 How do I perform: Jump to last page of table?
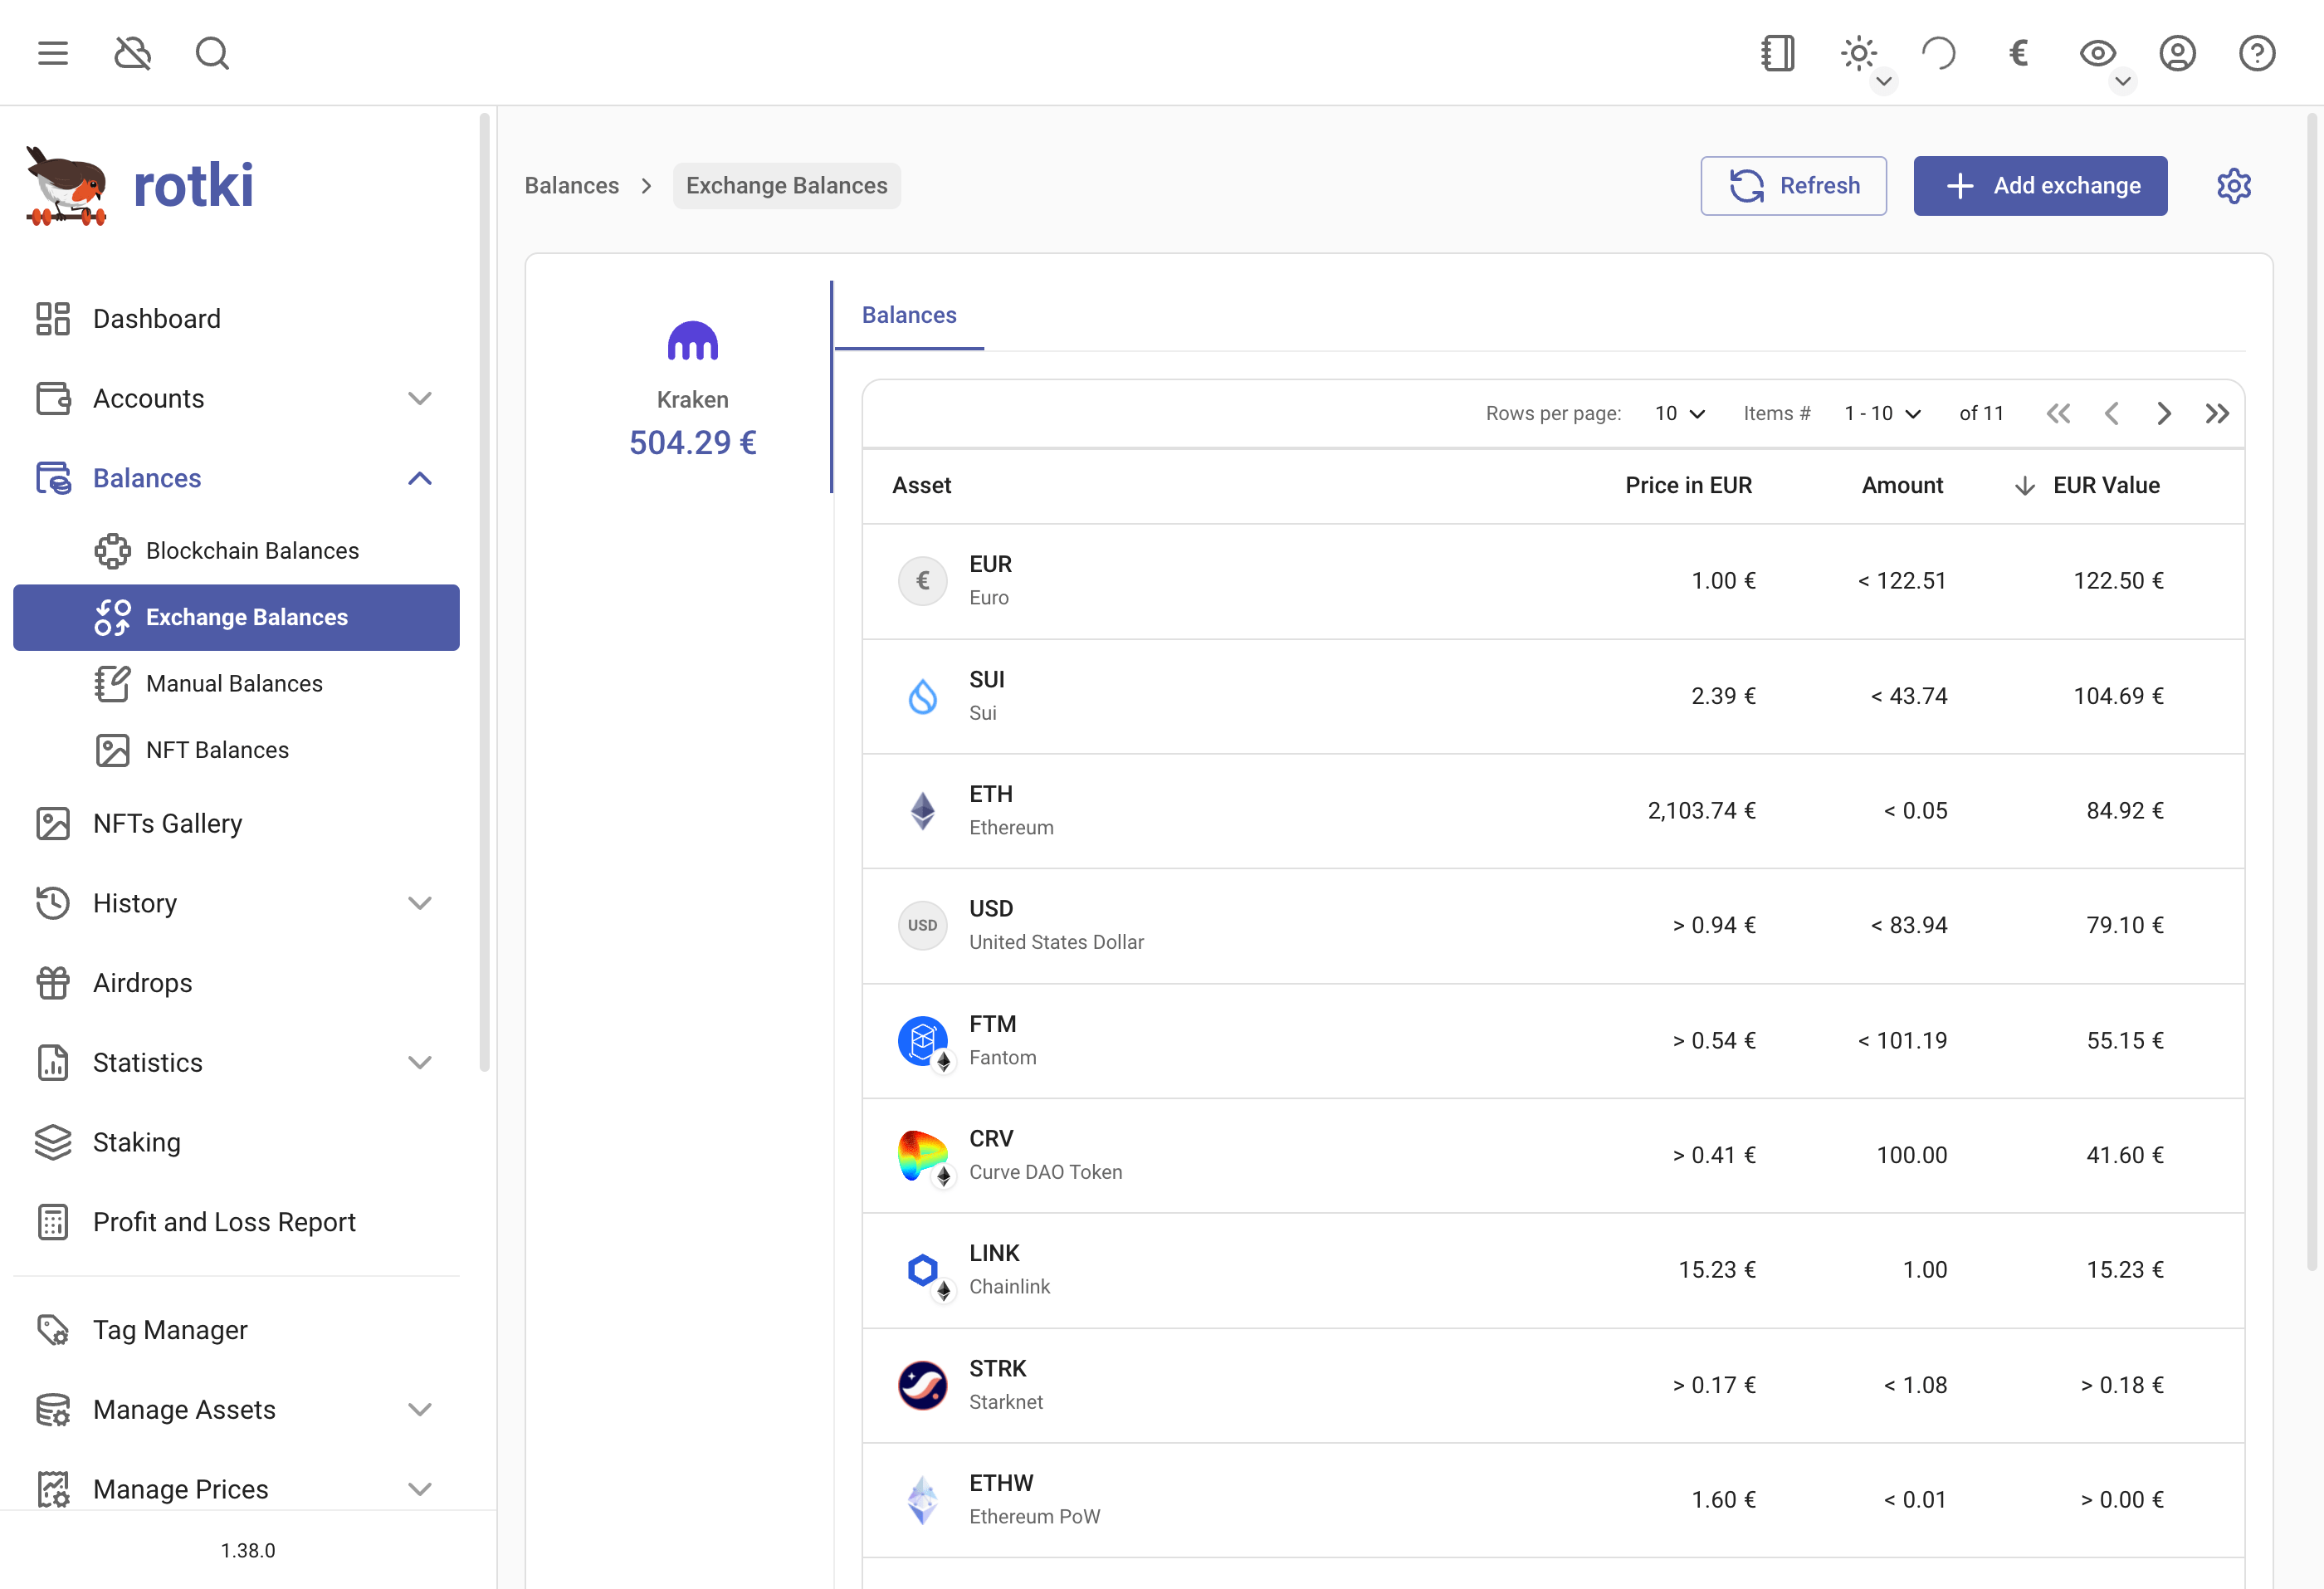(x=2217, y=414)
